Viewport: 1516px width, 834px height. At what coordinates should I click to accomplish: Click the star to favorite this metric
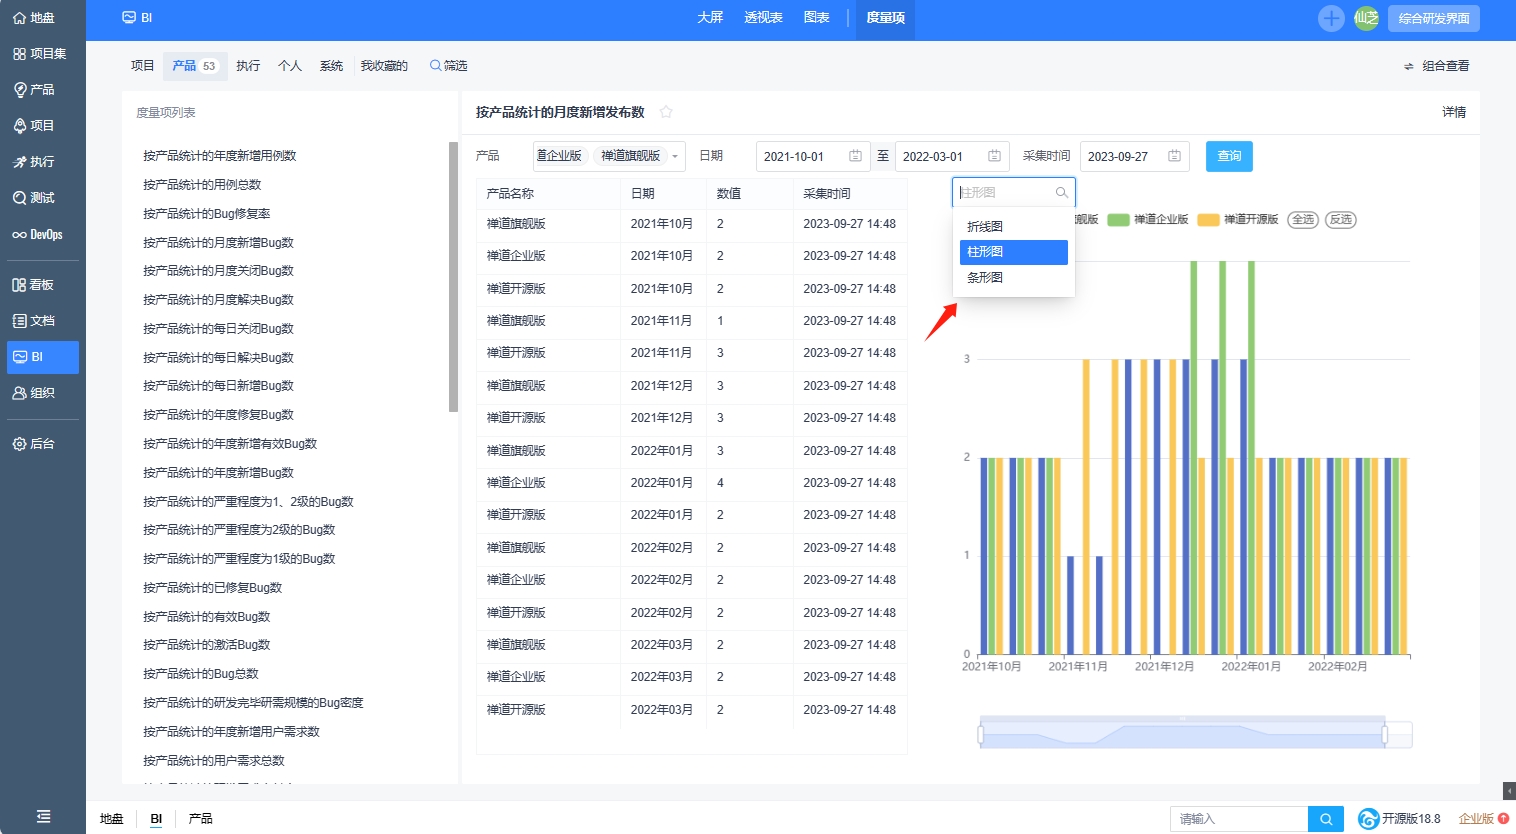[666, 112]
